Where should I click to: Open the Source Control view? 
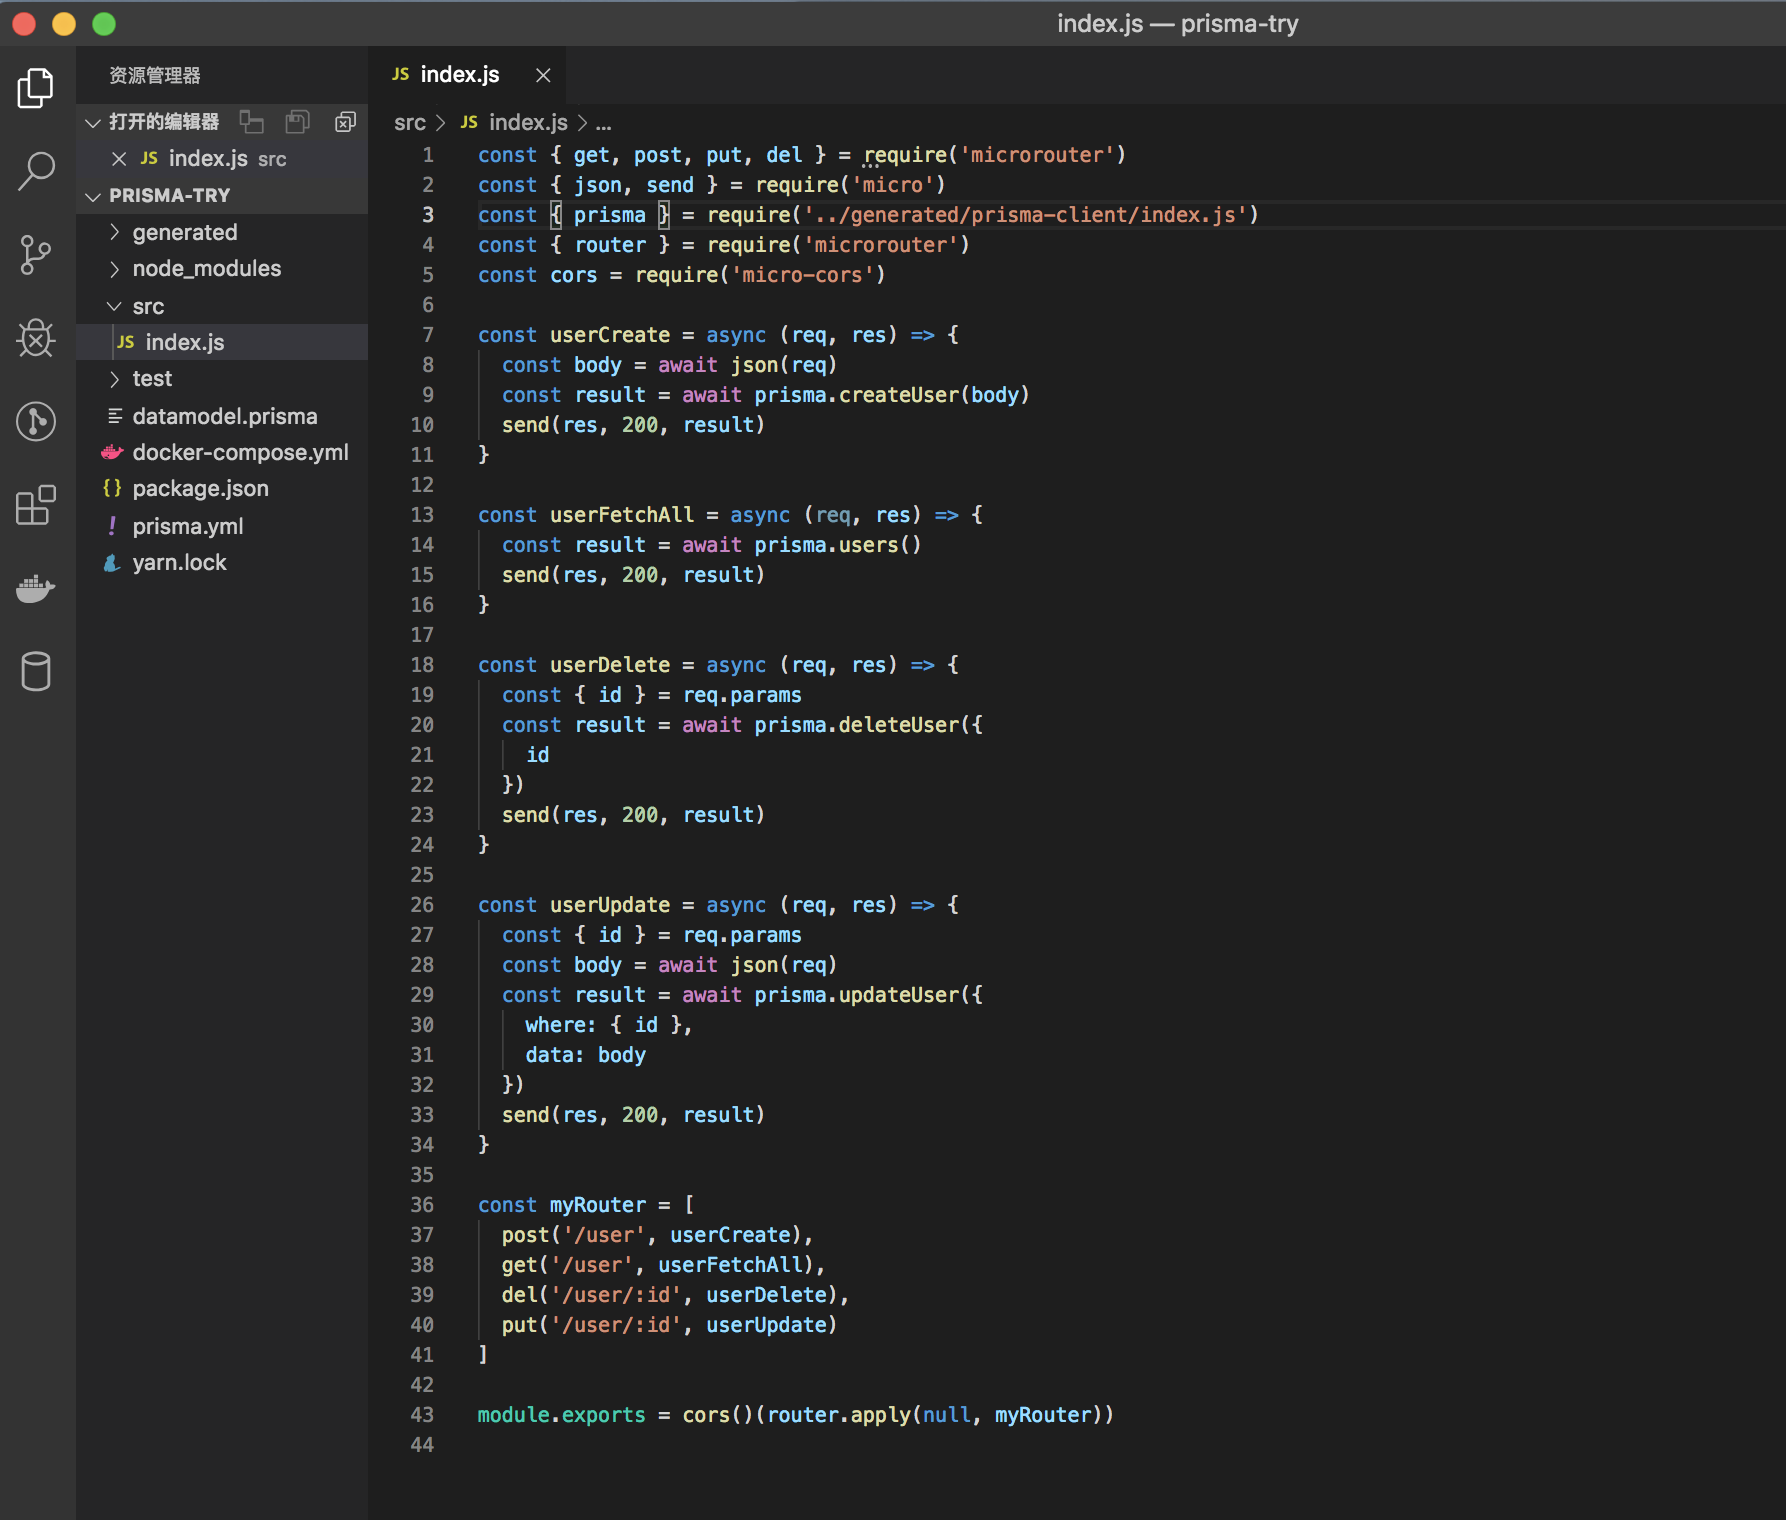[x=36, y=255]
